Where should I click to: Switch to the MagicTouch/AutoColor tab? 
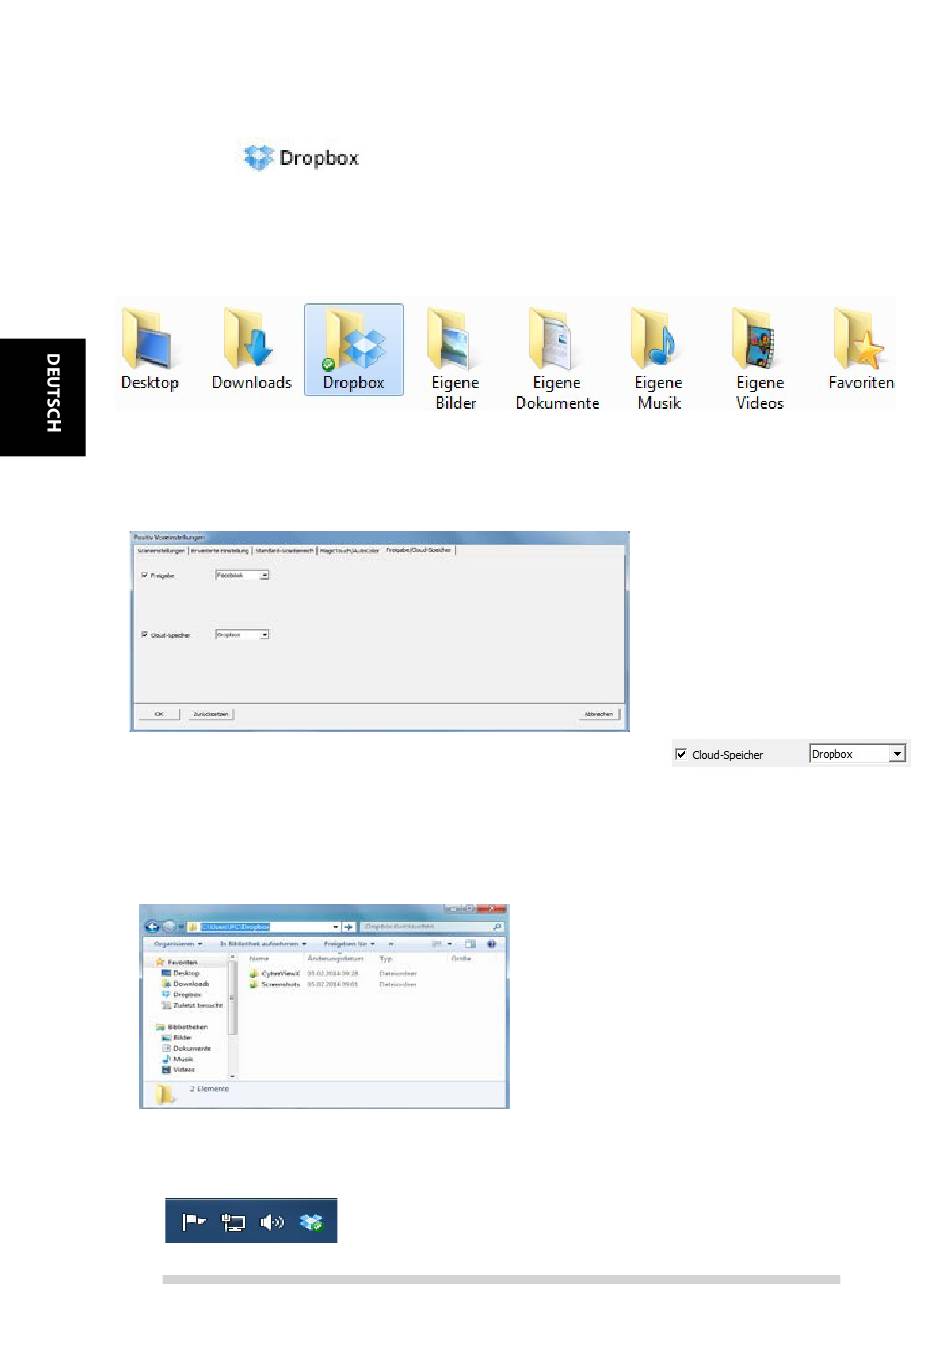pos(349,550)
